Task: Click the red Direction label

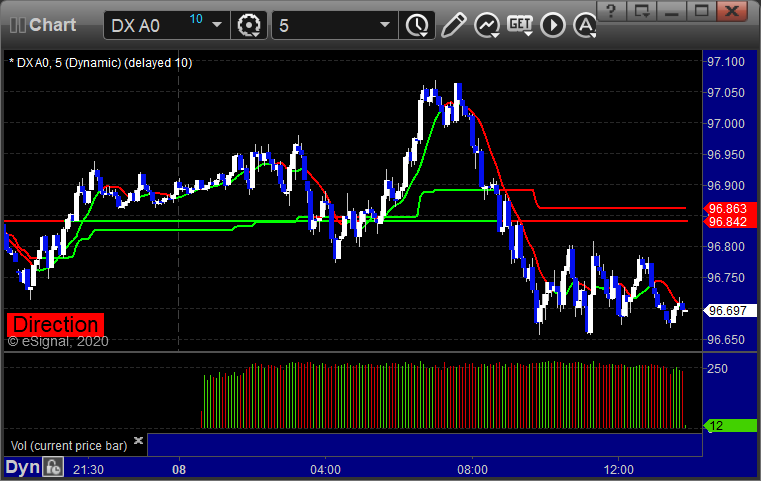Action: click(x=55, y=324)
